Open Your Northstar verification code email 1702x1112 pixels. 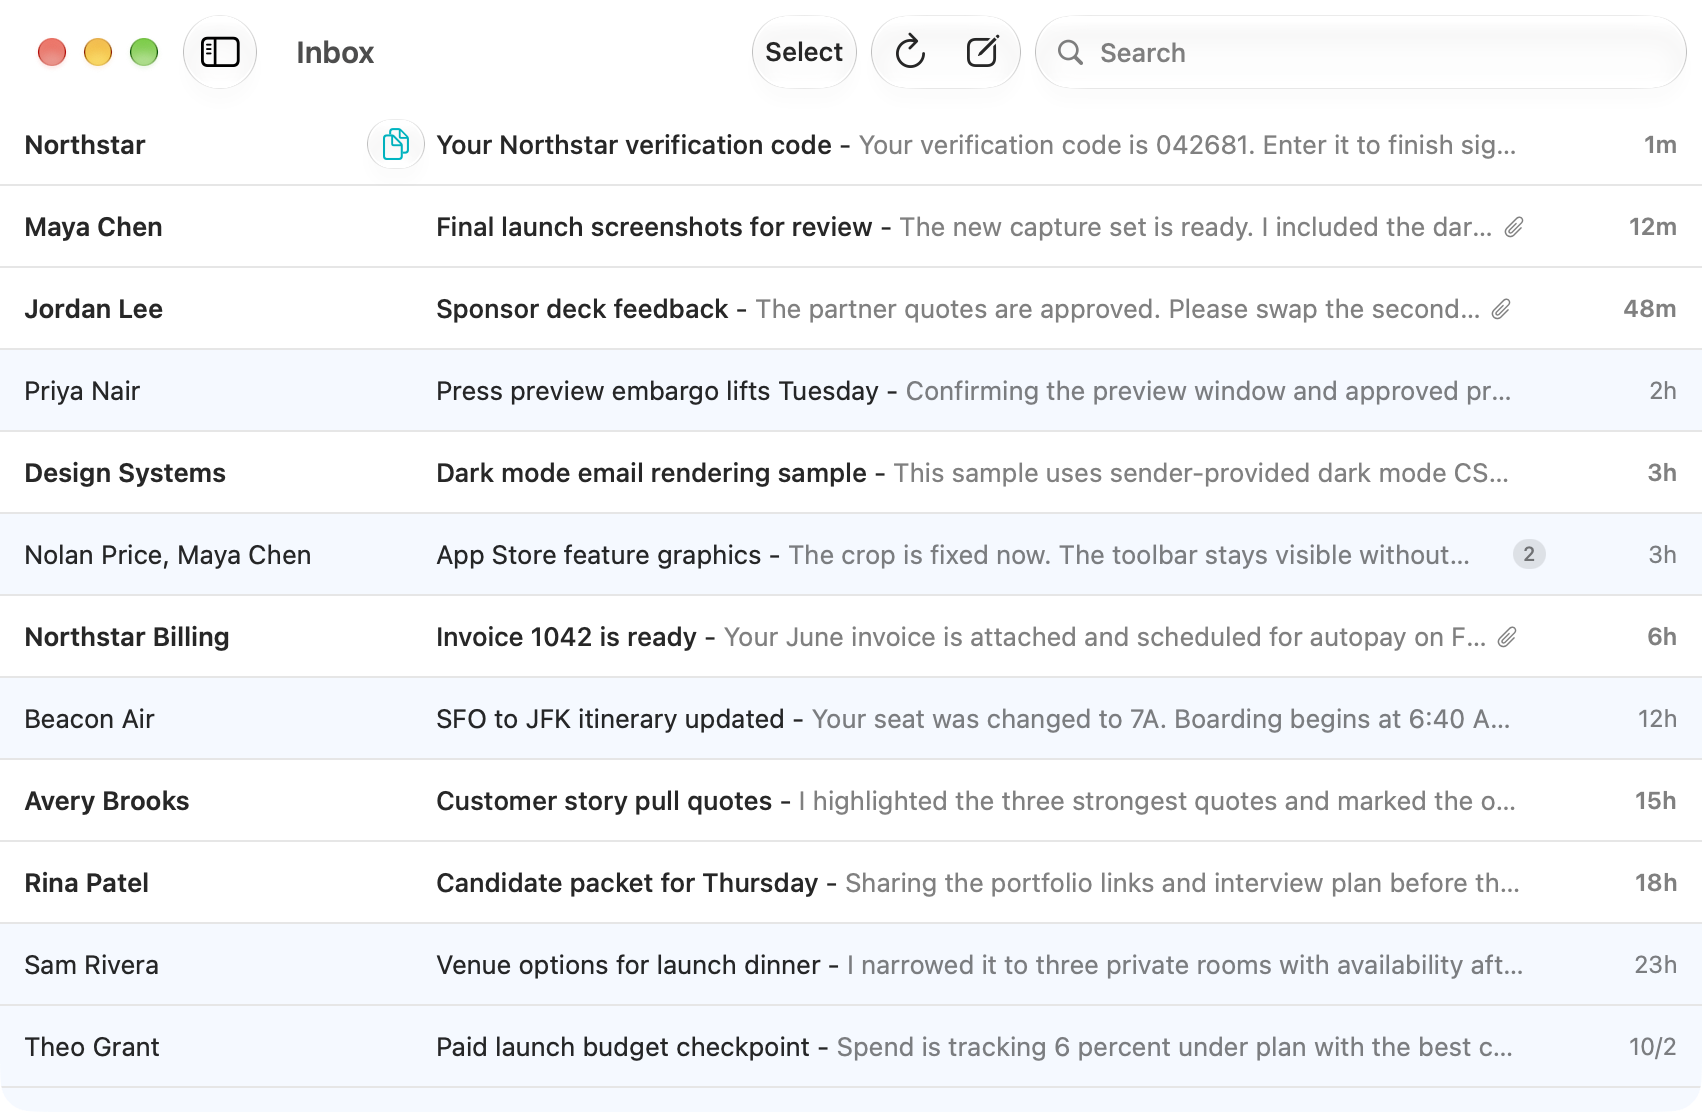851,145
